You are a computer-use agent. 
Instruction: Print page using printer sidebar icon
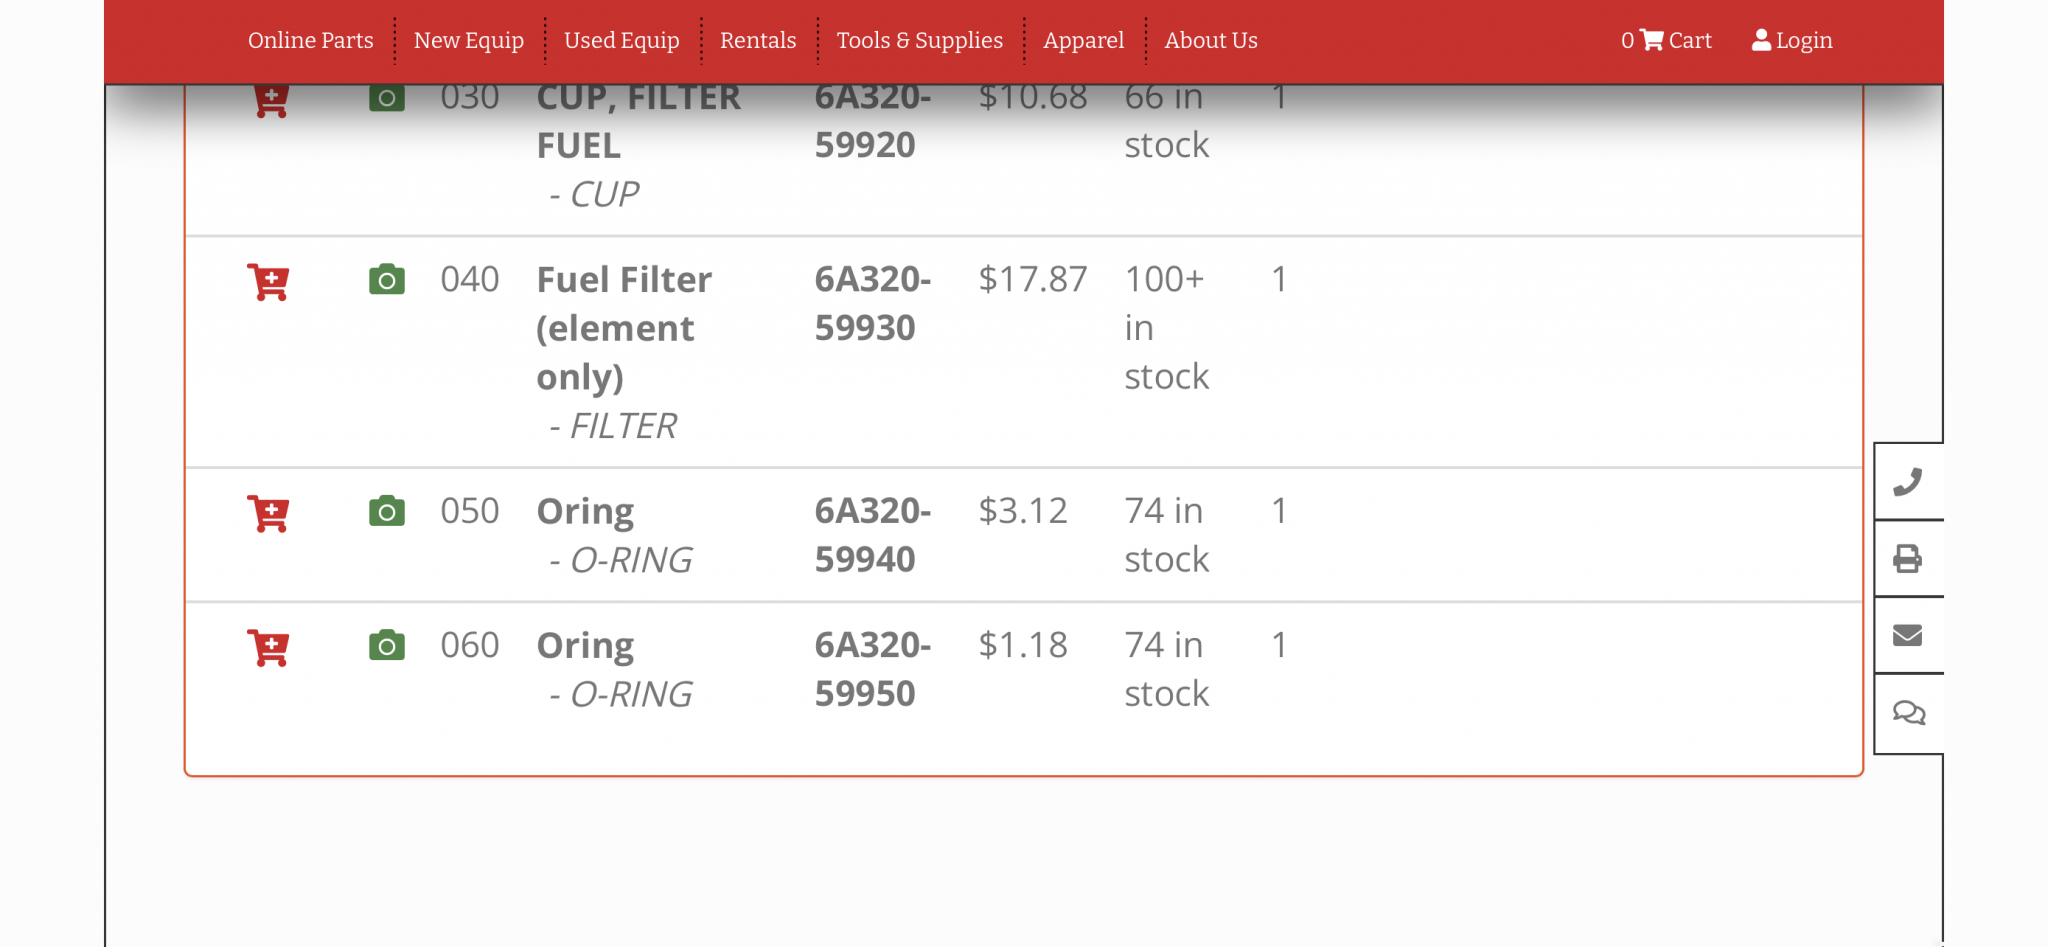click(x=1908, y=559)
